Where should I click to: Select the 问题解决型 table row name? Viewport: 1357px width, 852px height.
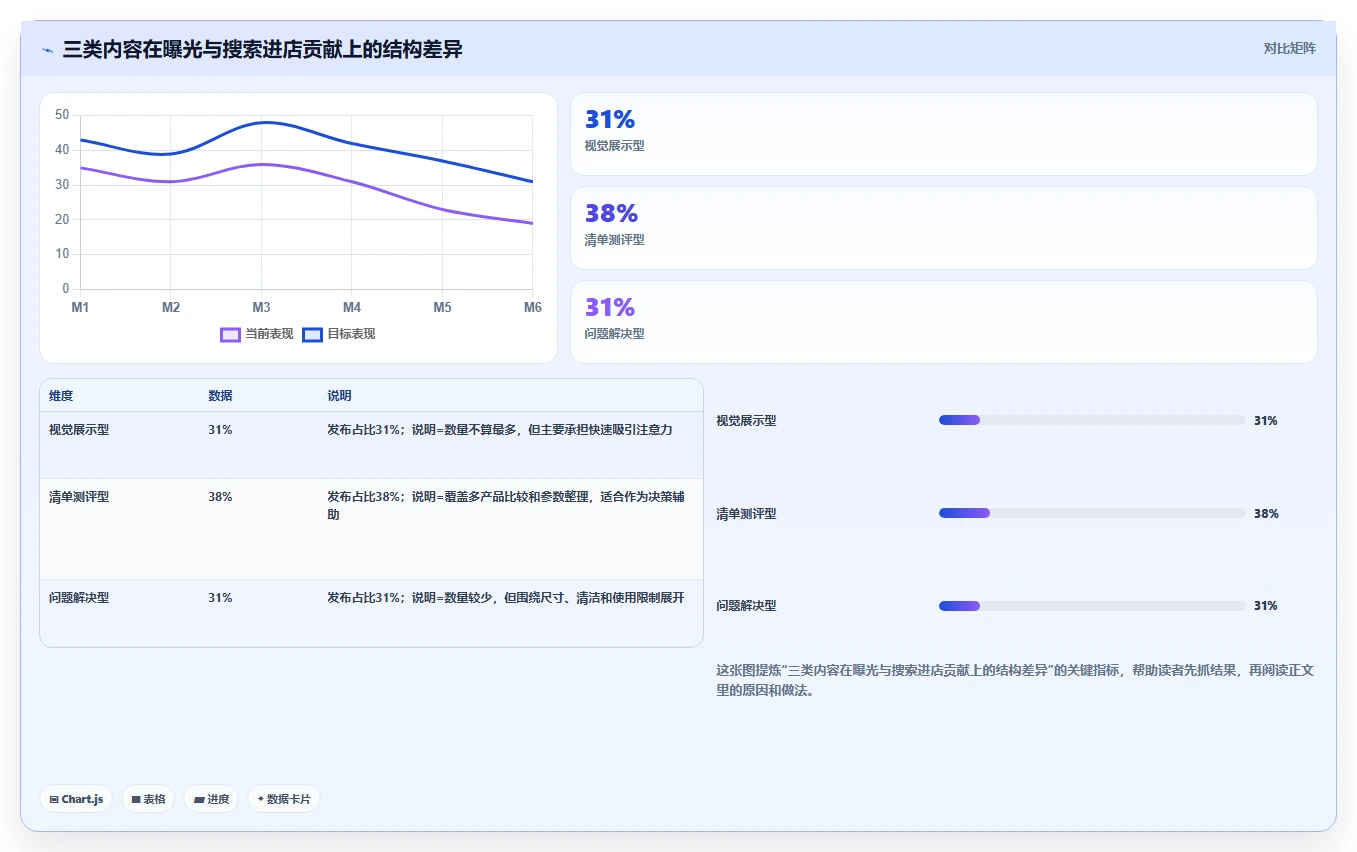point(79,598)
